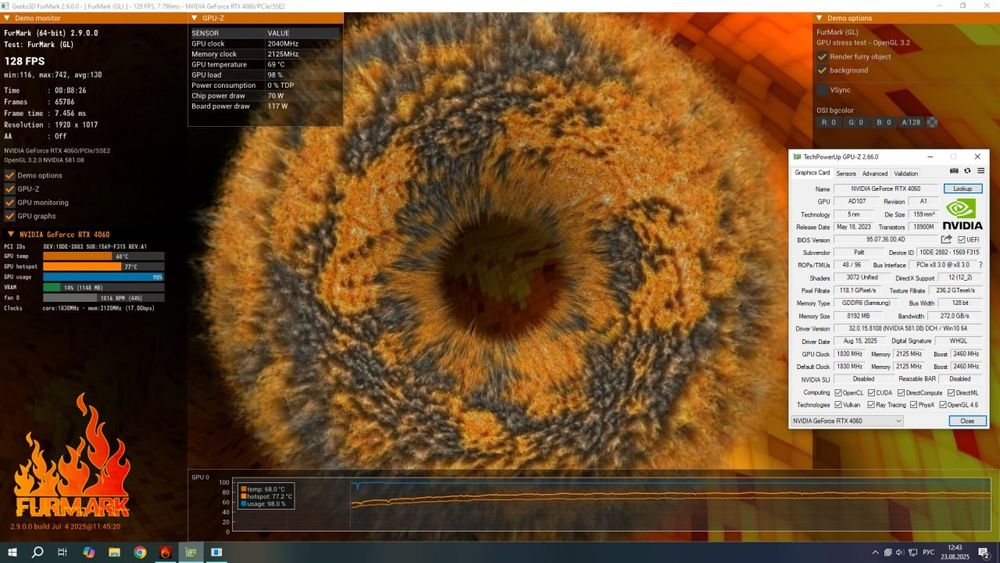This screenshot has height=563, width=1000.
Task: Click the Lookup button in GPU-Z
Action: (962, 189)
